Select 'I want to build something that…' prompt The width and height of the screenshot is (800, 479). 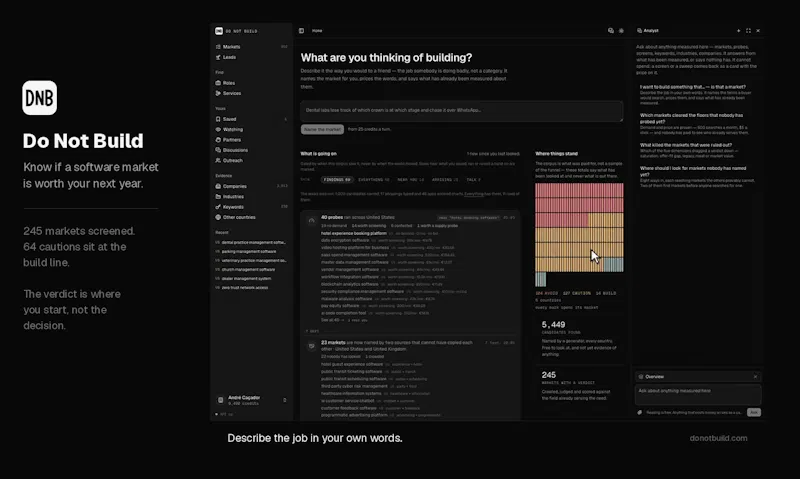pyautogui.click(x=698, y=95)
